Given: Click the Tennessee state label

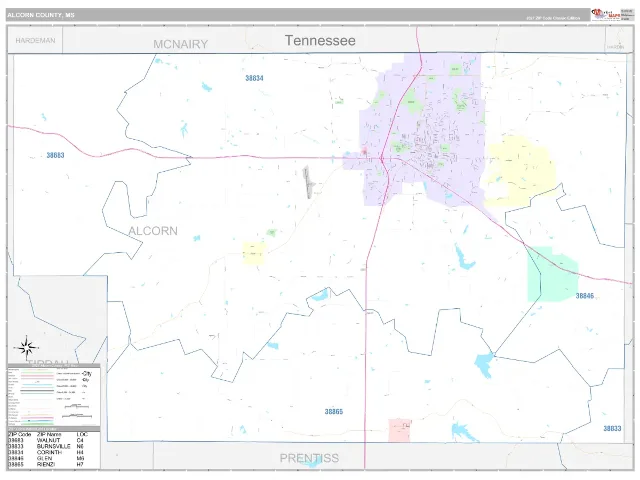Looking at the screenshot, I should pyautogui.click(x=320, y=40).
